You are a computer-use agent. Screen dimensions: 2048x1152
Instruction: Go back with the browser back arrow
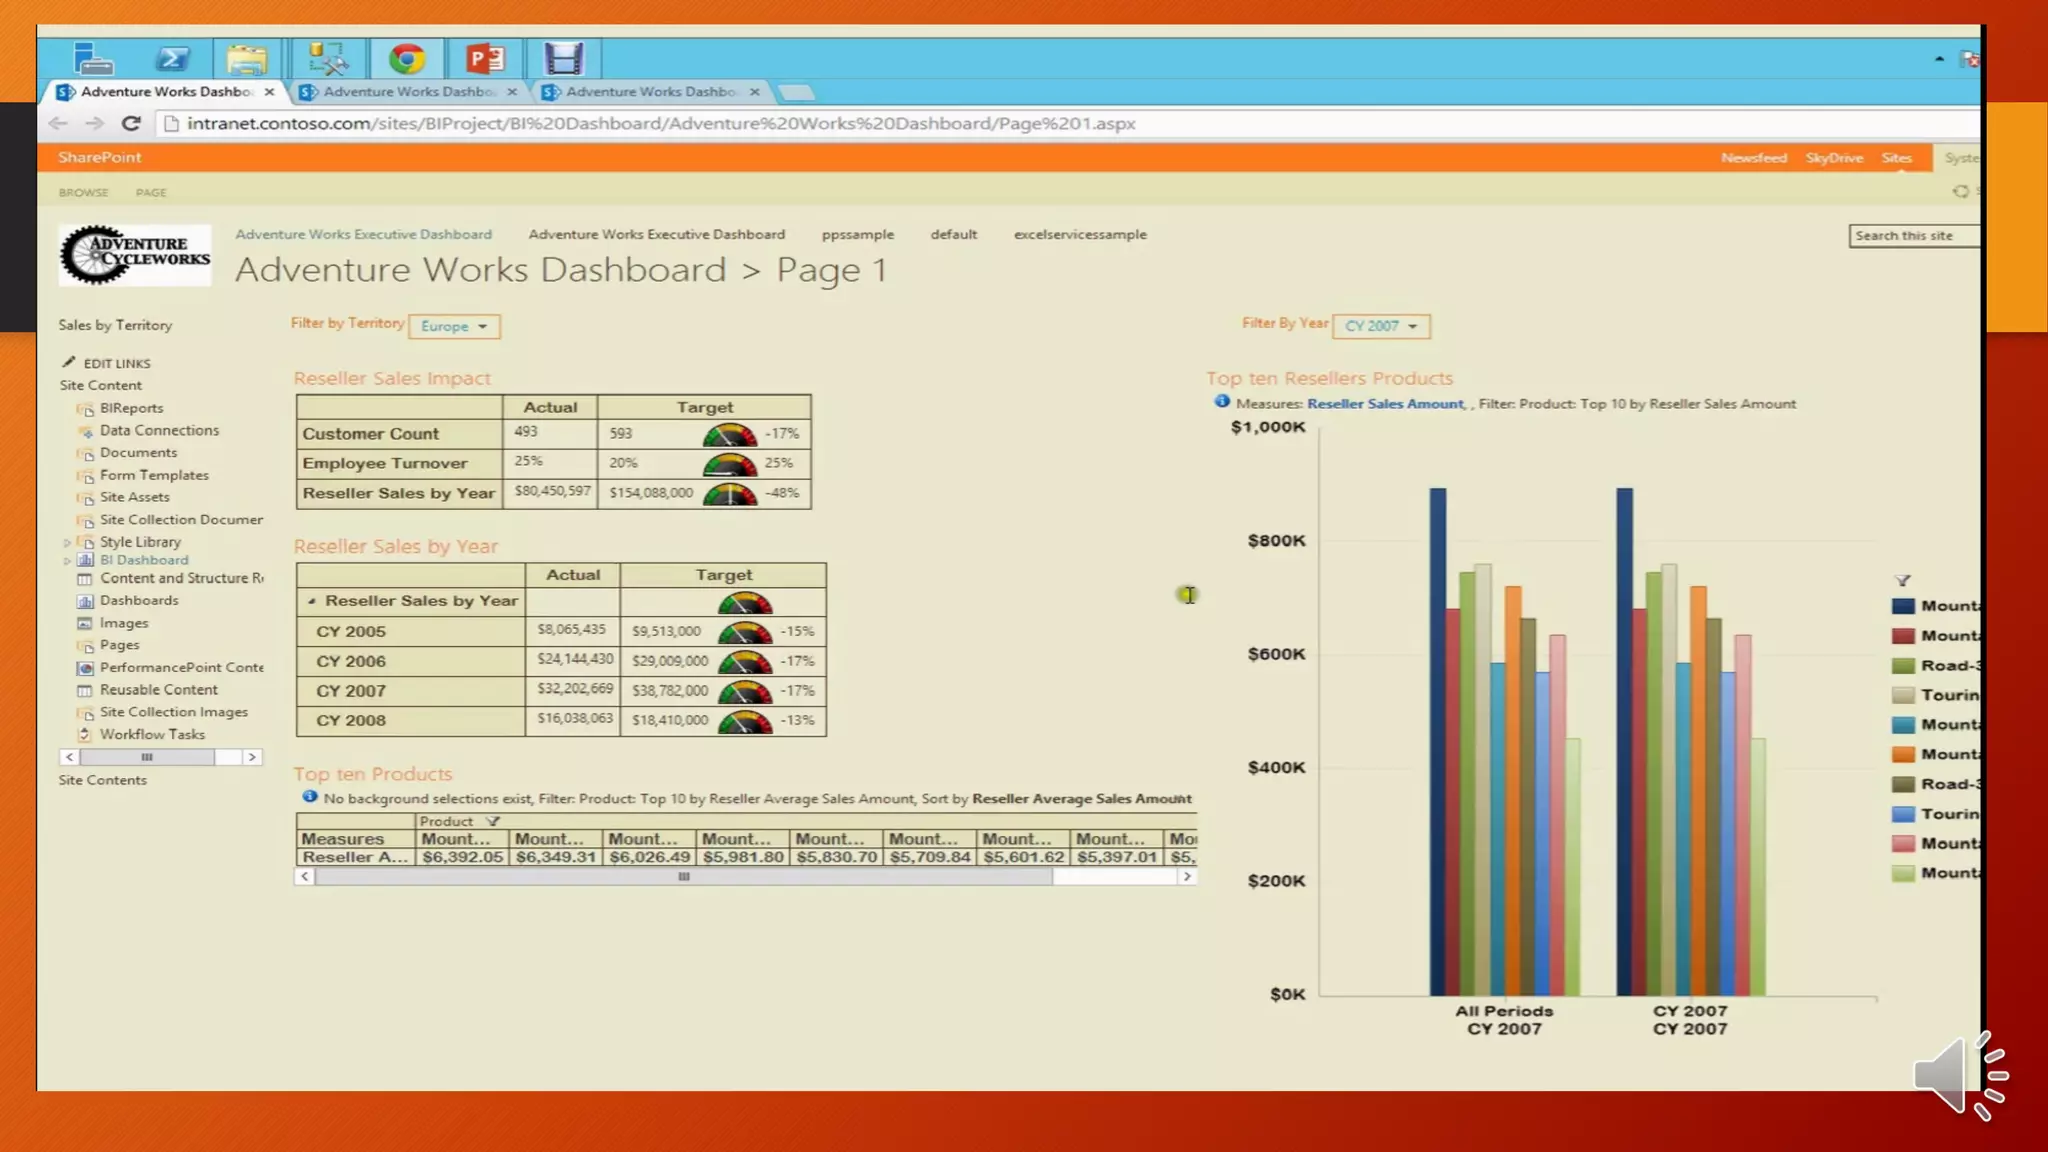pyautogui.click(x=58, y=123)
